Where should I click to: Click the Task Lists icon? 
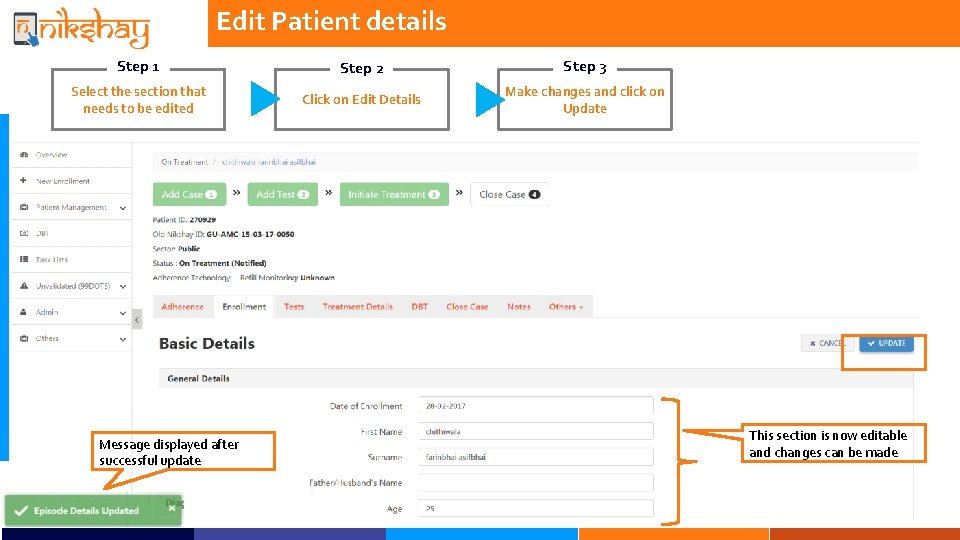[23, 260]
